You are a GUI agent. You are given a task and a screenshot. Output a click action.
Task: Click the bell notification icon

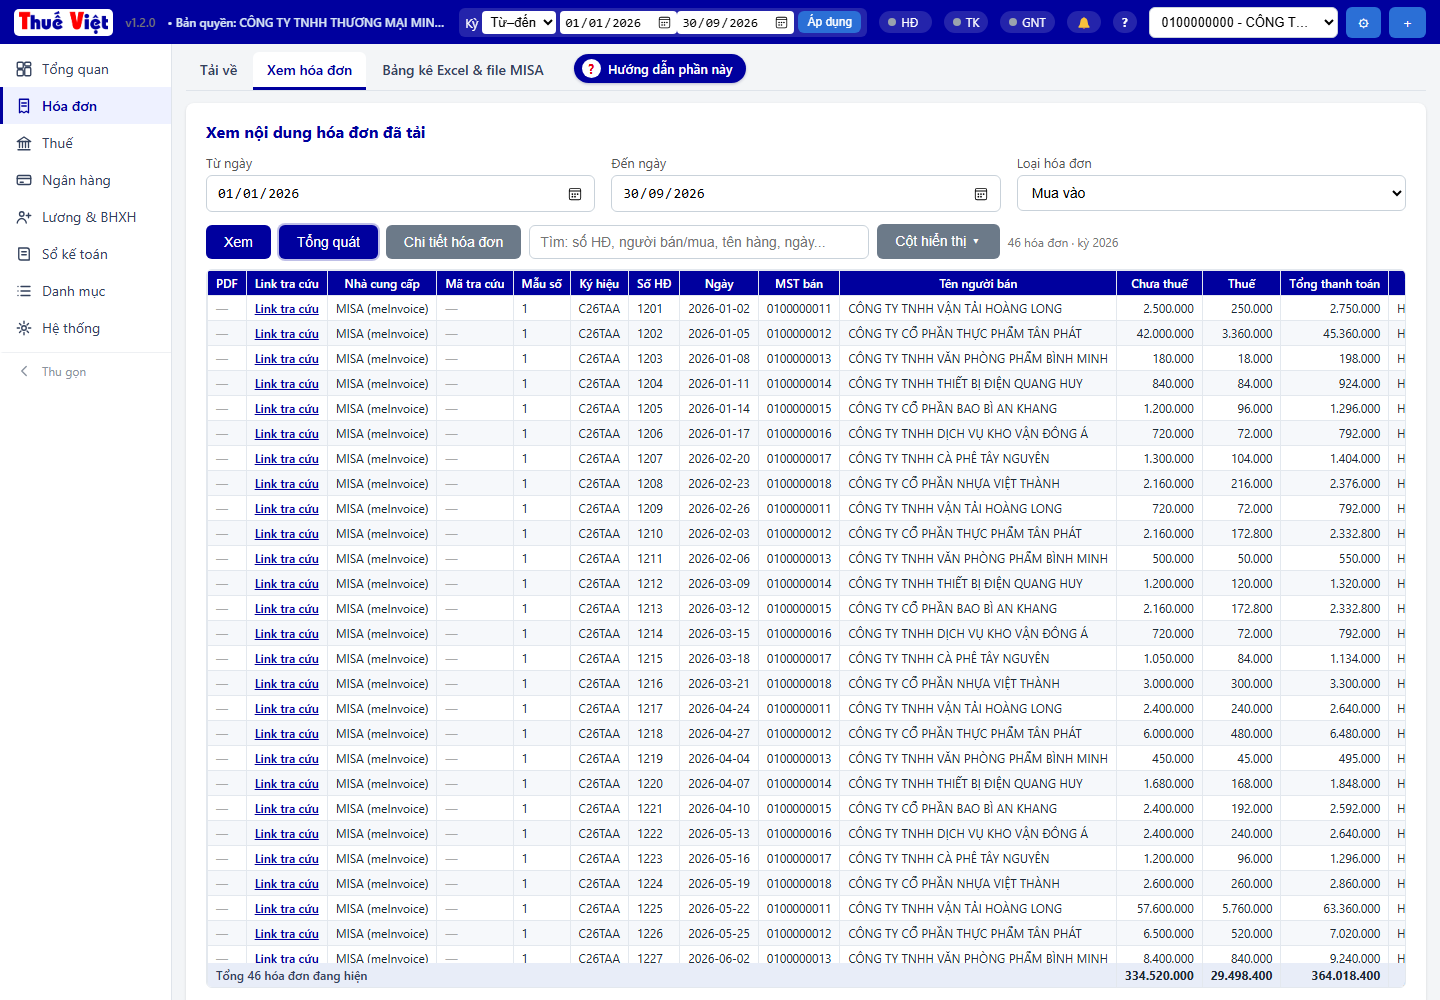coord(1083,22)
